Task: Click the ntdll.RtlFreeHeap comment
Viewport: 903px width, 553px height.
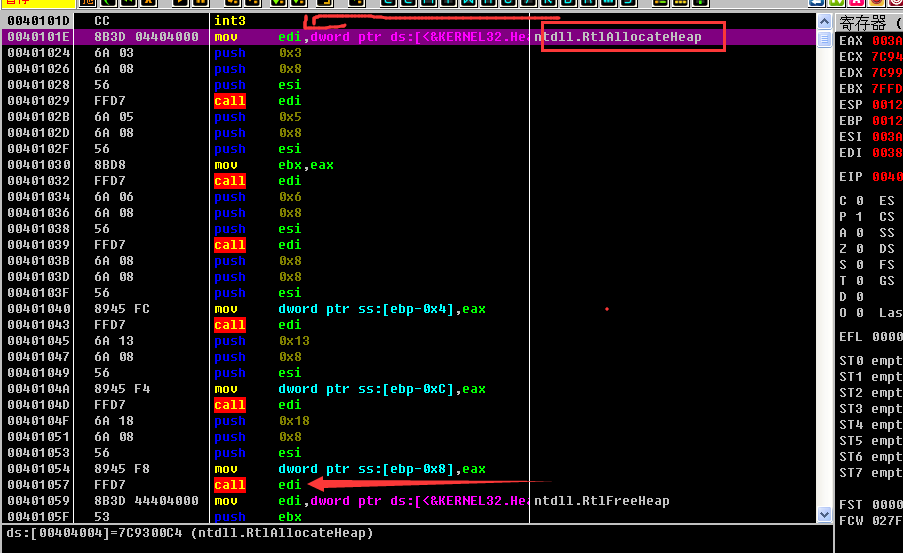Action: point(601,501)
